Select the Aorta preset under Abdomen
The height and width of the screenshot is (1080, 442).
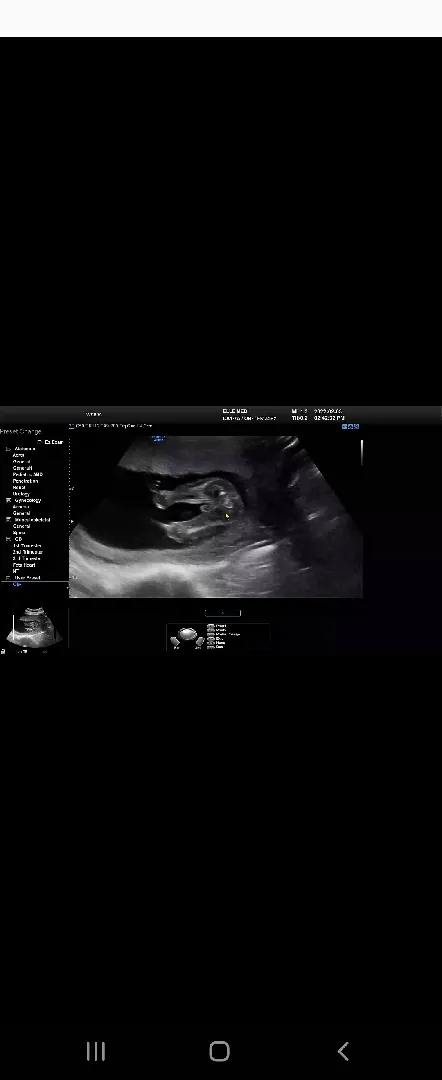19,455
